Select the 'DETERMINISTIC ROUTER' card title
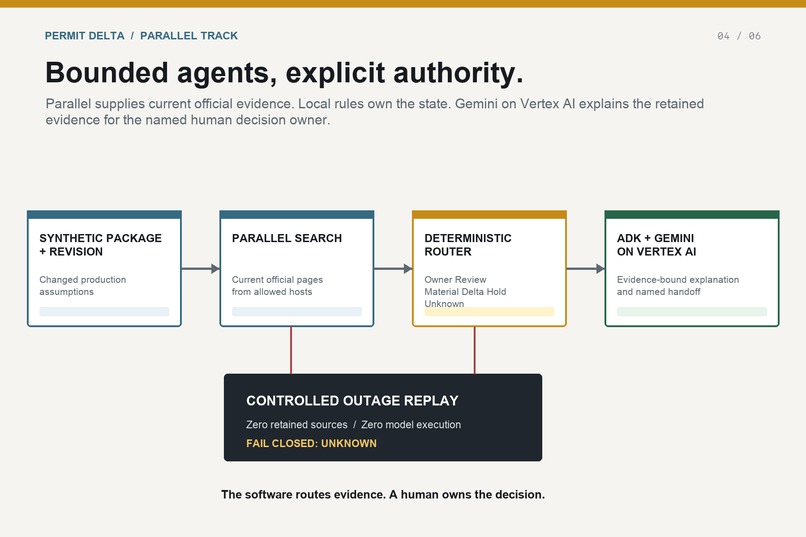 click(468, 245)
